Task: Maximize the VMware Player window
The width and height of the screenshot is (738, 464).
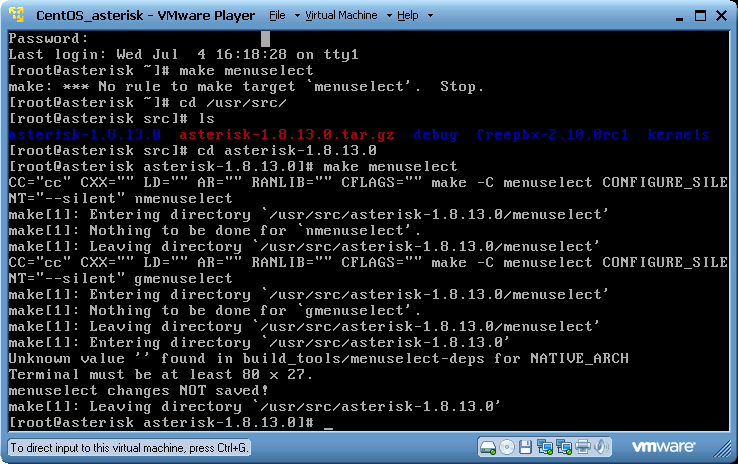Action: [696, 15]
